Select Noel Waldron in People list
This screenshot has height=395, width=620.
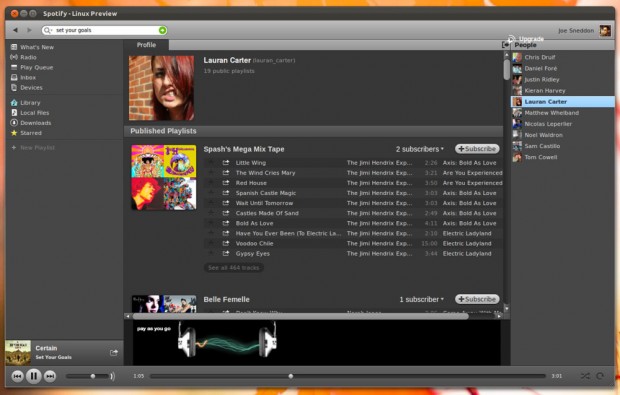(563, 135)
